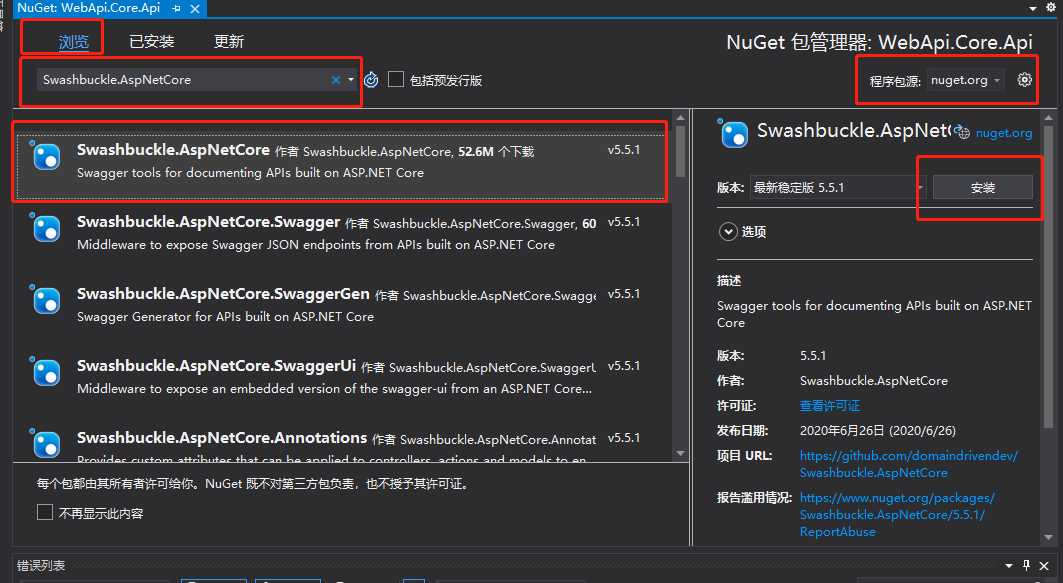Click the Swashbuckle.AspNetCore.SwaggerUi package icon
This screenshot has width=1063, height=583.
46,371
